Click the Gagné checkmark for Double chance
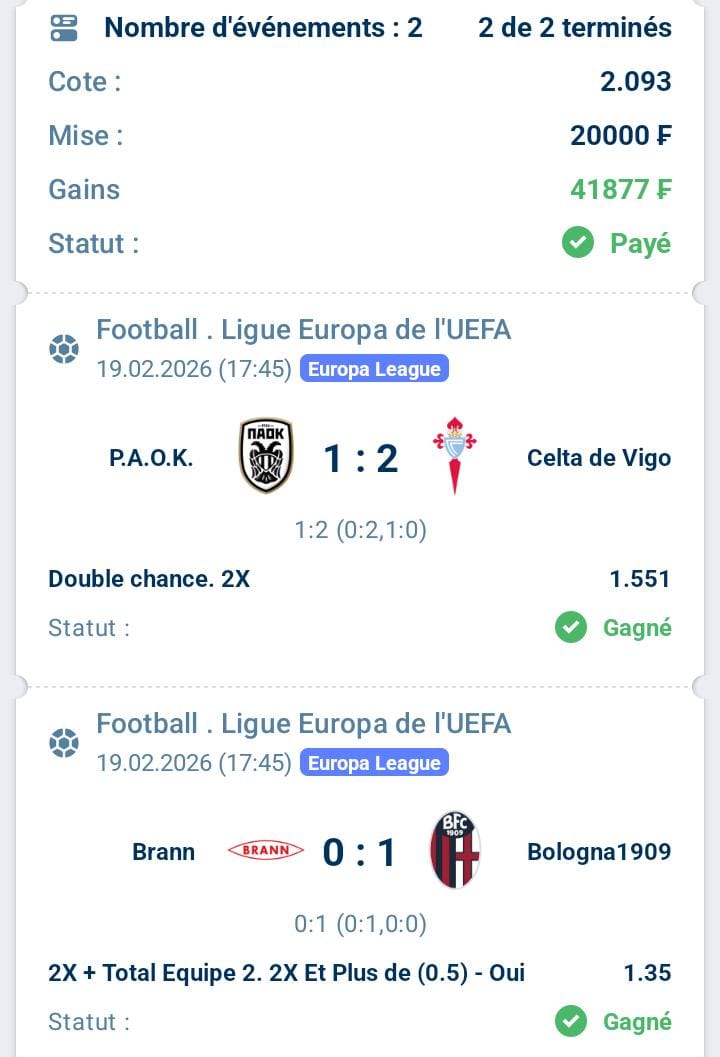Viewport: 720px width, 1057px height. (x=571, y=628)
